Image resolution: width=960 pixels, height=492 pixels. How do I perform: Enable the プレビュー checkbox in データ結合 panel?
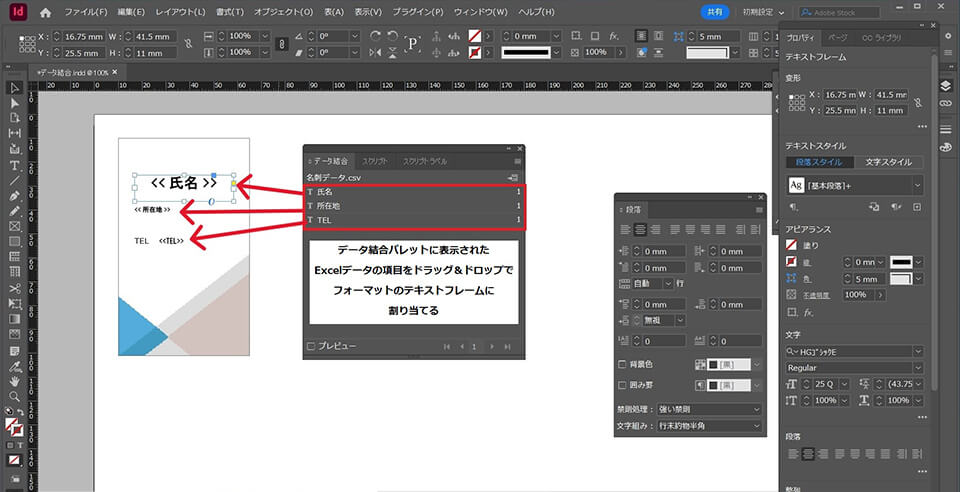click(x=312, y=346)
